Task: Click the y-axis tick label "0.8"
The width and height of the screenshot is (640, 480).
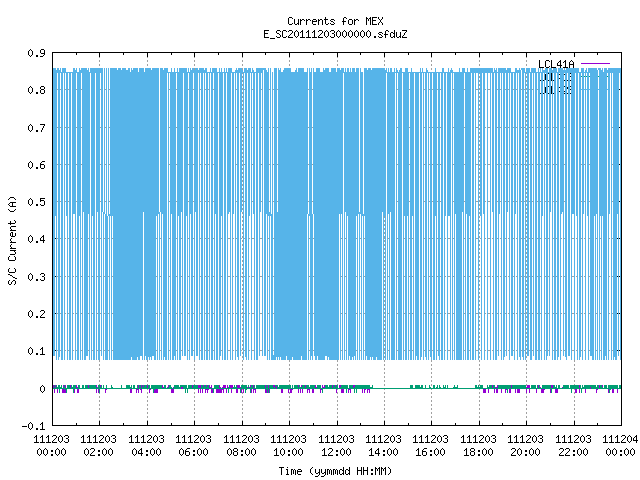Action: (x=36, y=90)
